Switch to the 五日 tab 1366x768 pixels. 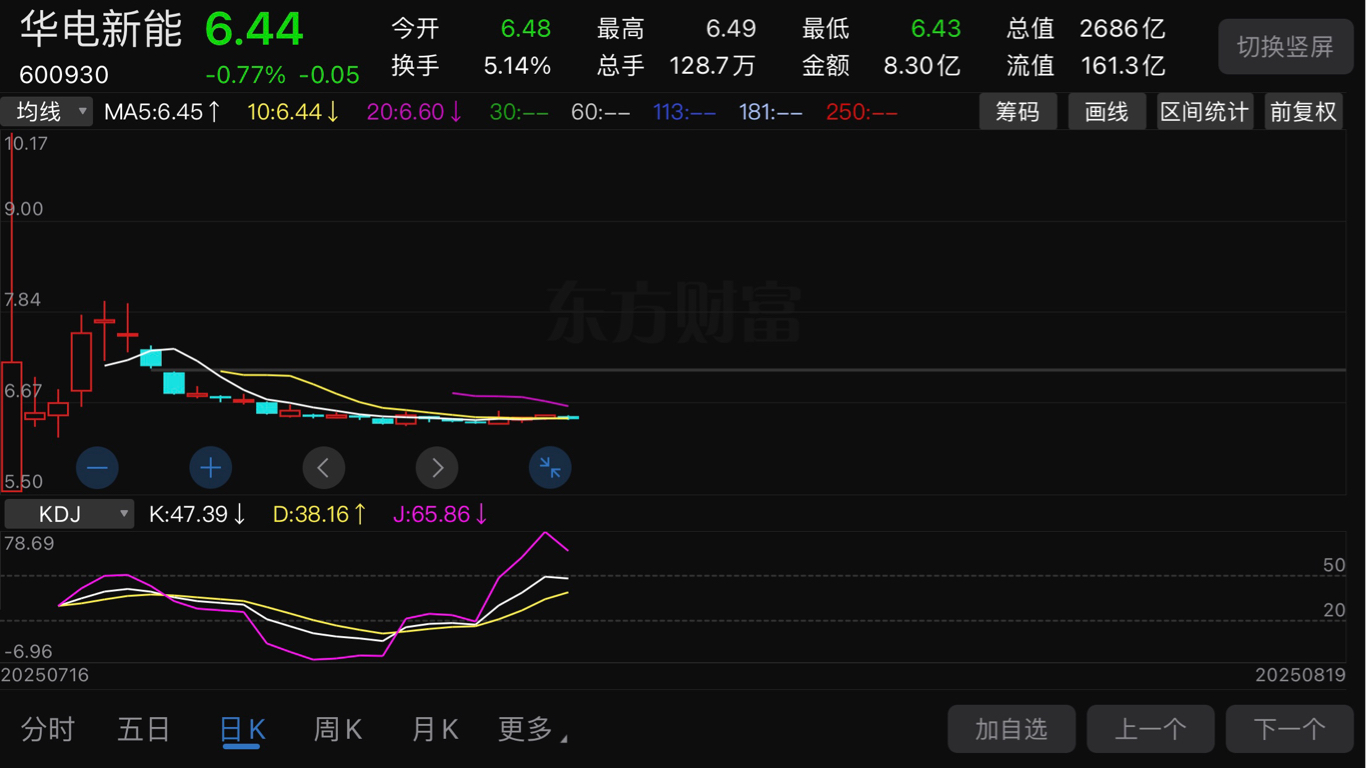144,730
